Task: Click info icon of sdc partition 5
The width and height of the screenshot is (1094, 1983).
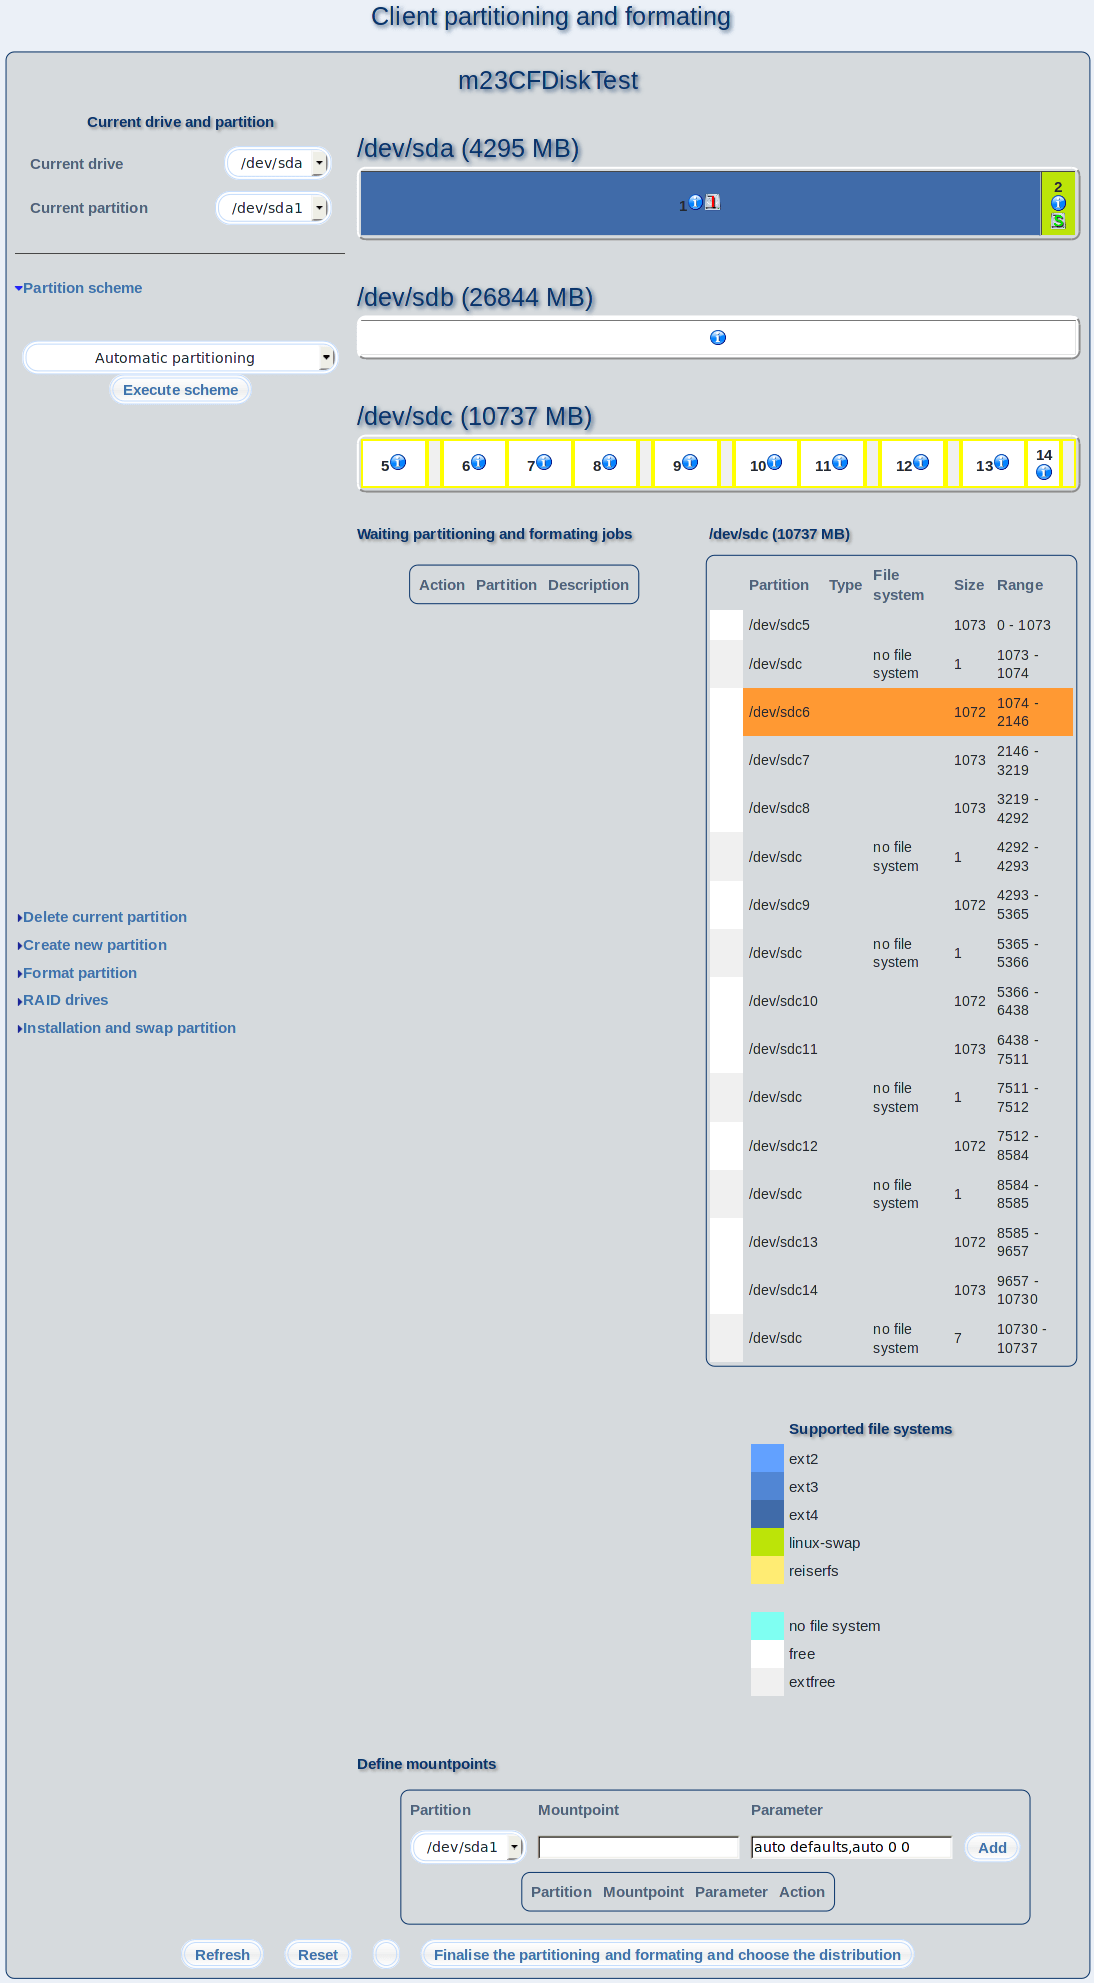Action: pyautogui.click(x=398, y=462)
